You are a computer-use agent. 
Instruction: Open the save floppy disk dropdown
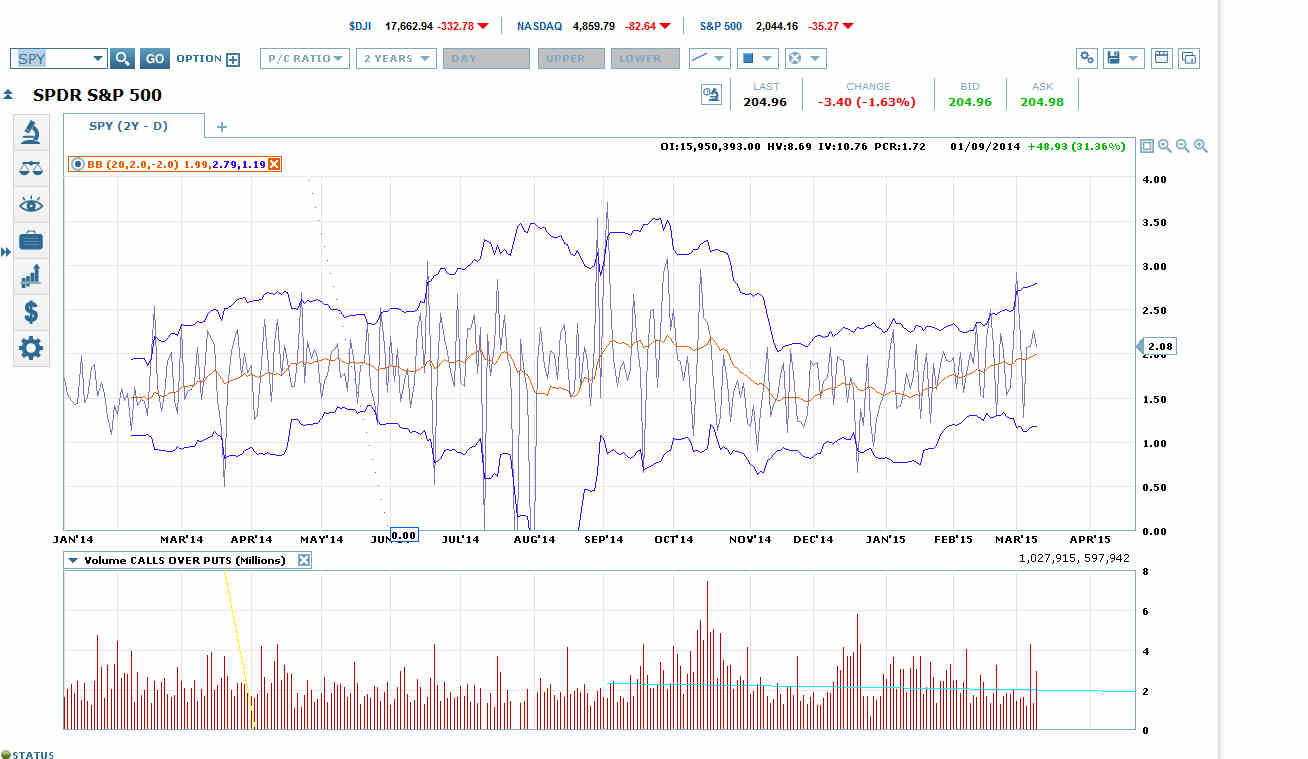point(1124,58)
